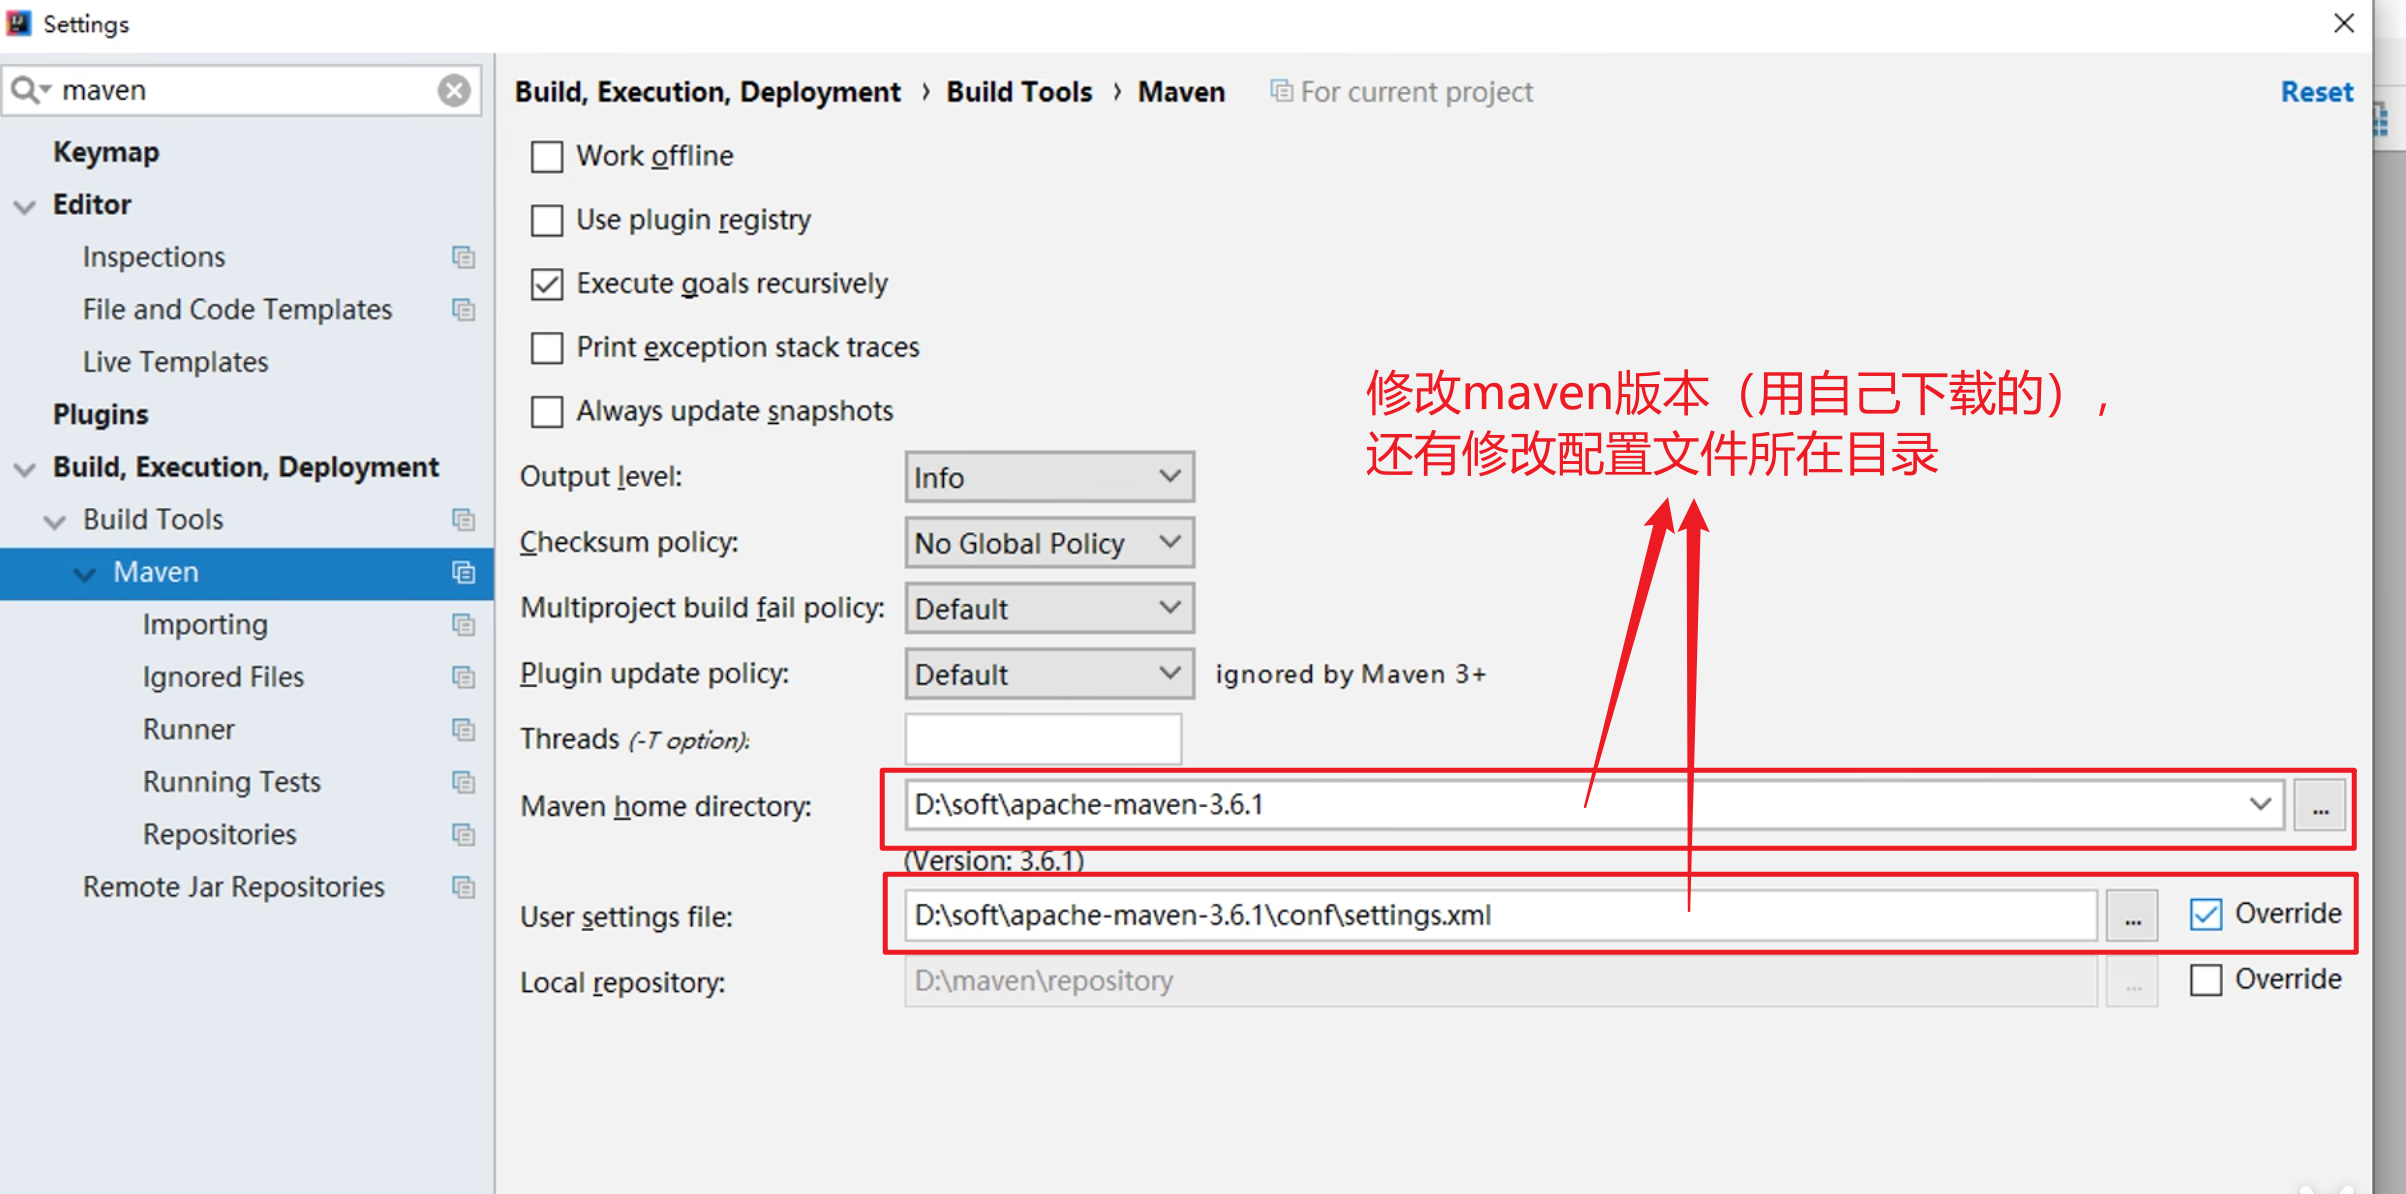Open Checksum policy dropdown
The width and height of the screenshot is (2406, 1194).
(1049, 543)
